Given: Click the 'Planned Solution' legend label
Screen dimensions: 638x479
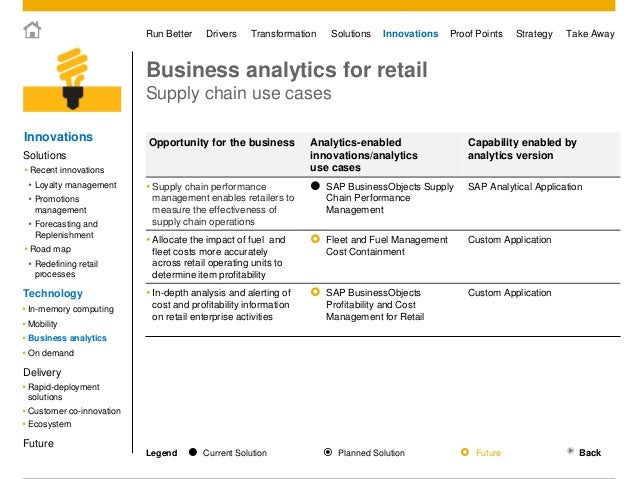Looking at the screenshot, I should tap(371, 453).
